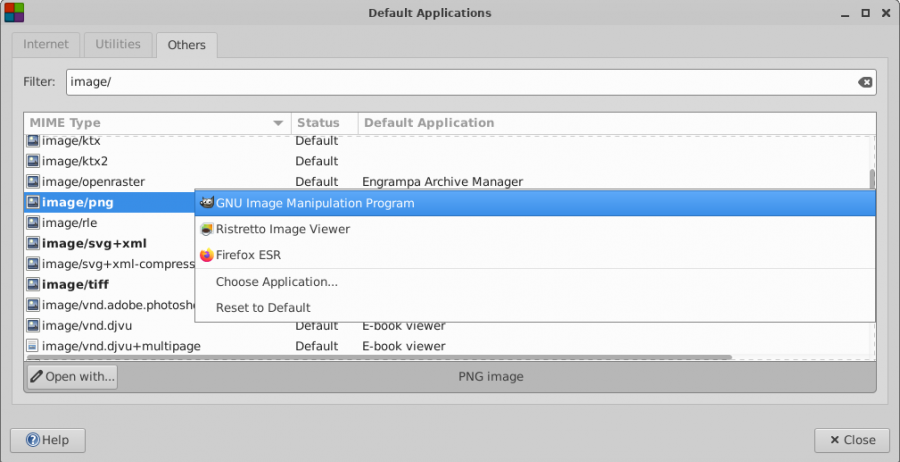
Task: Click the Open with... button
Action: [x=72, y=377]
